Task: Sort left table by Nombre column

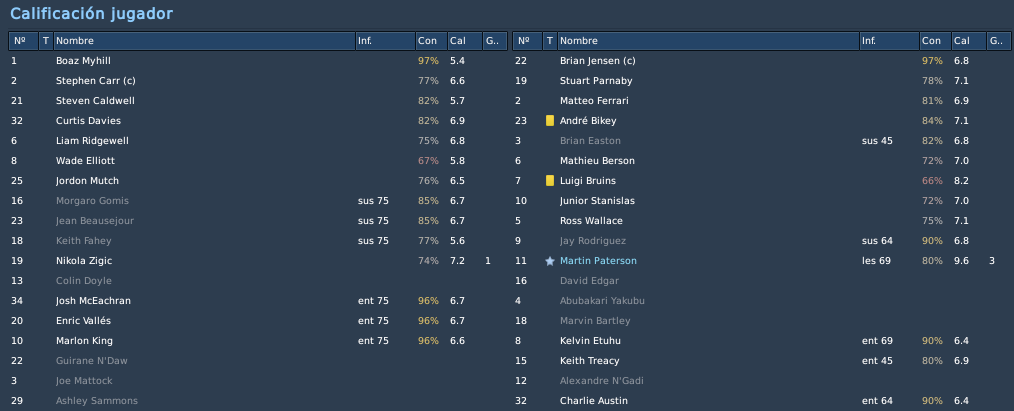Action: (204, 41)
